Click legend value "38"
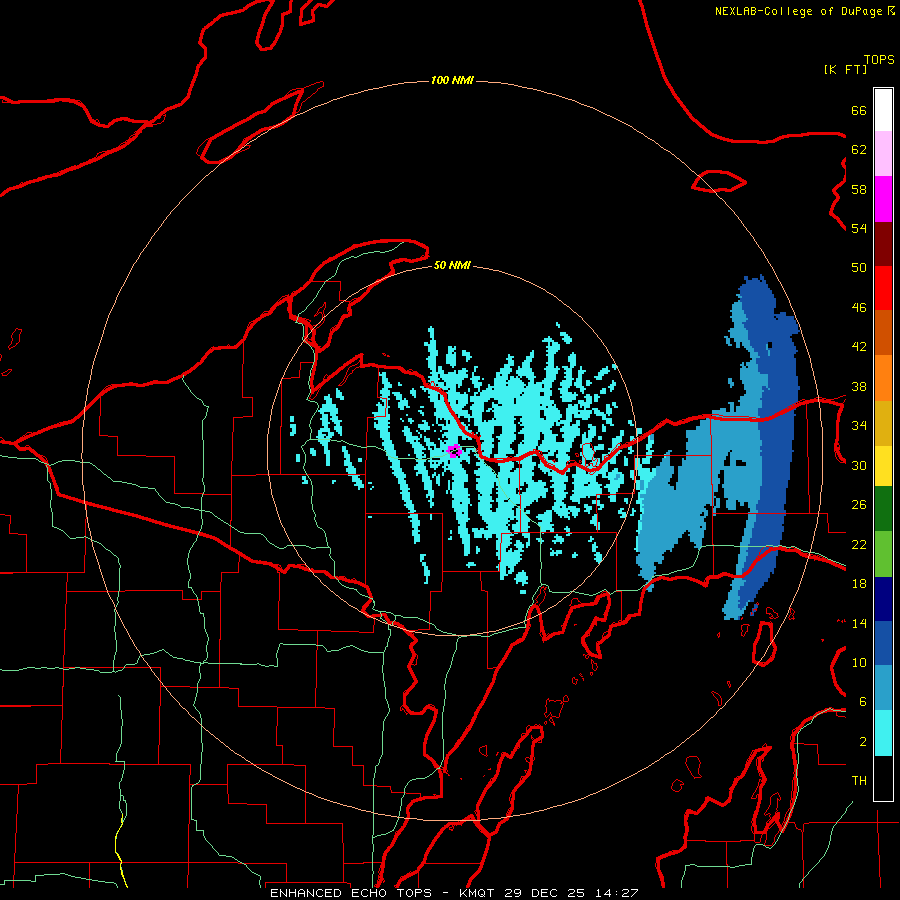 coord(859,386)
